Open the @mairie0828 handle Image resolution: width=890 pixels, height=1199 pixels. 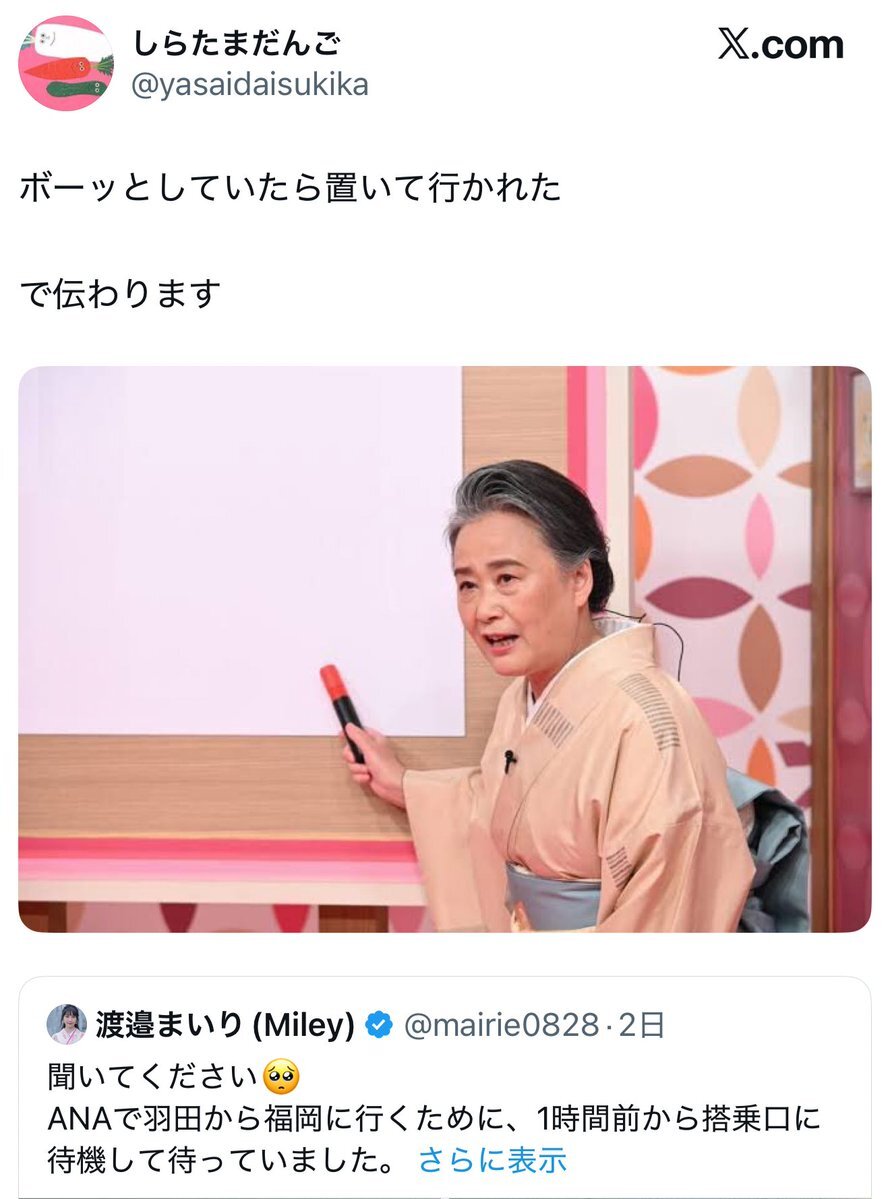coord(501,1025)
